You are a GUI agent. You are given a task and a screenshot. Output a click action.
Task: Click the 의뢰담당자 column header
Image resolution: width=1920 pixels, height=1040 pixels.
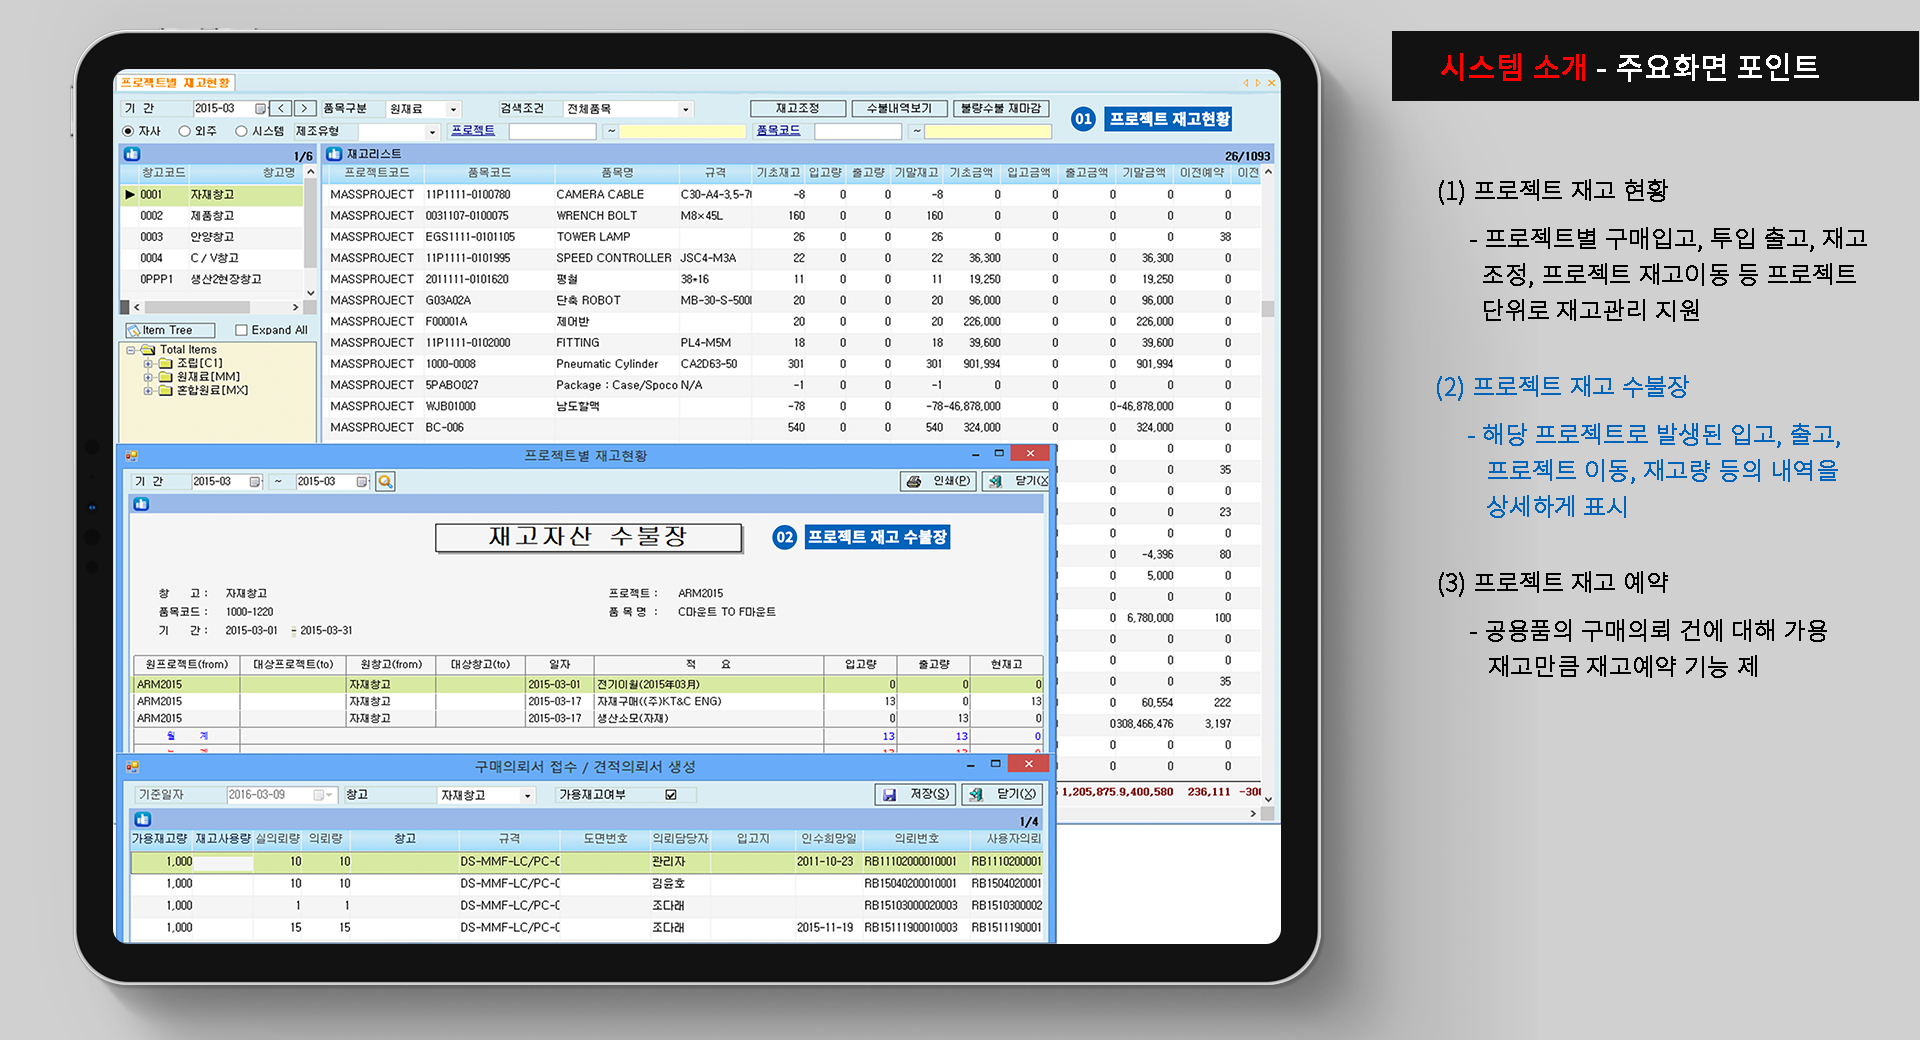coord(680,839)
